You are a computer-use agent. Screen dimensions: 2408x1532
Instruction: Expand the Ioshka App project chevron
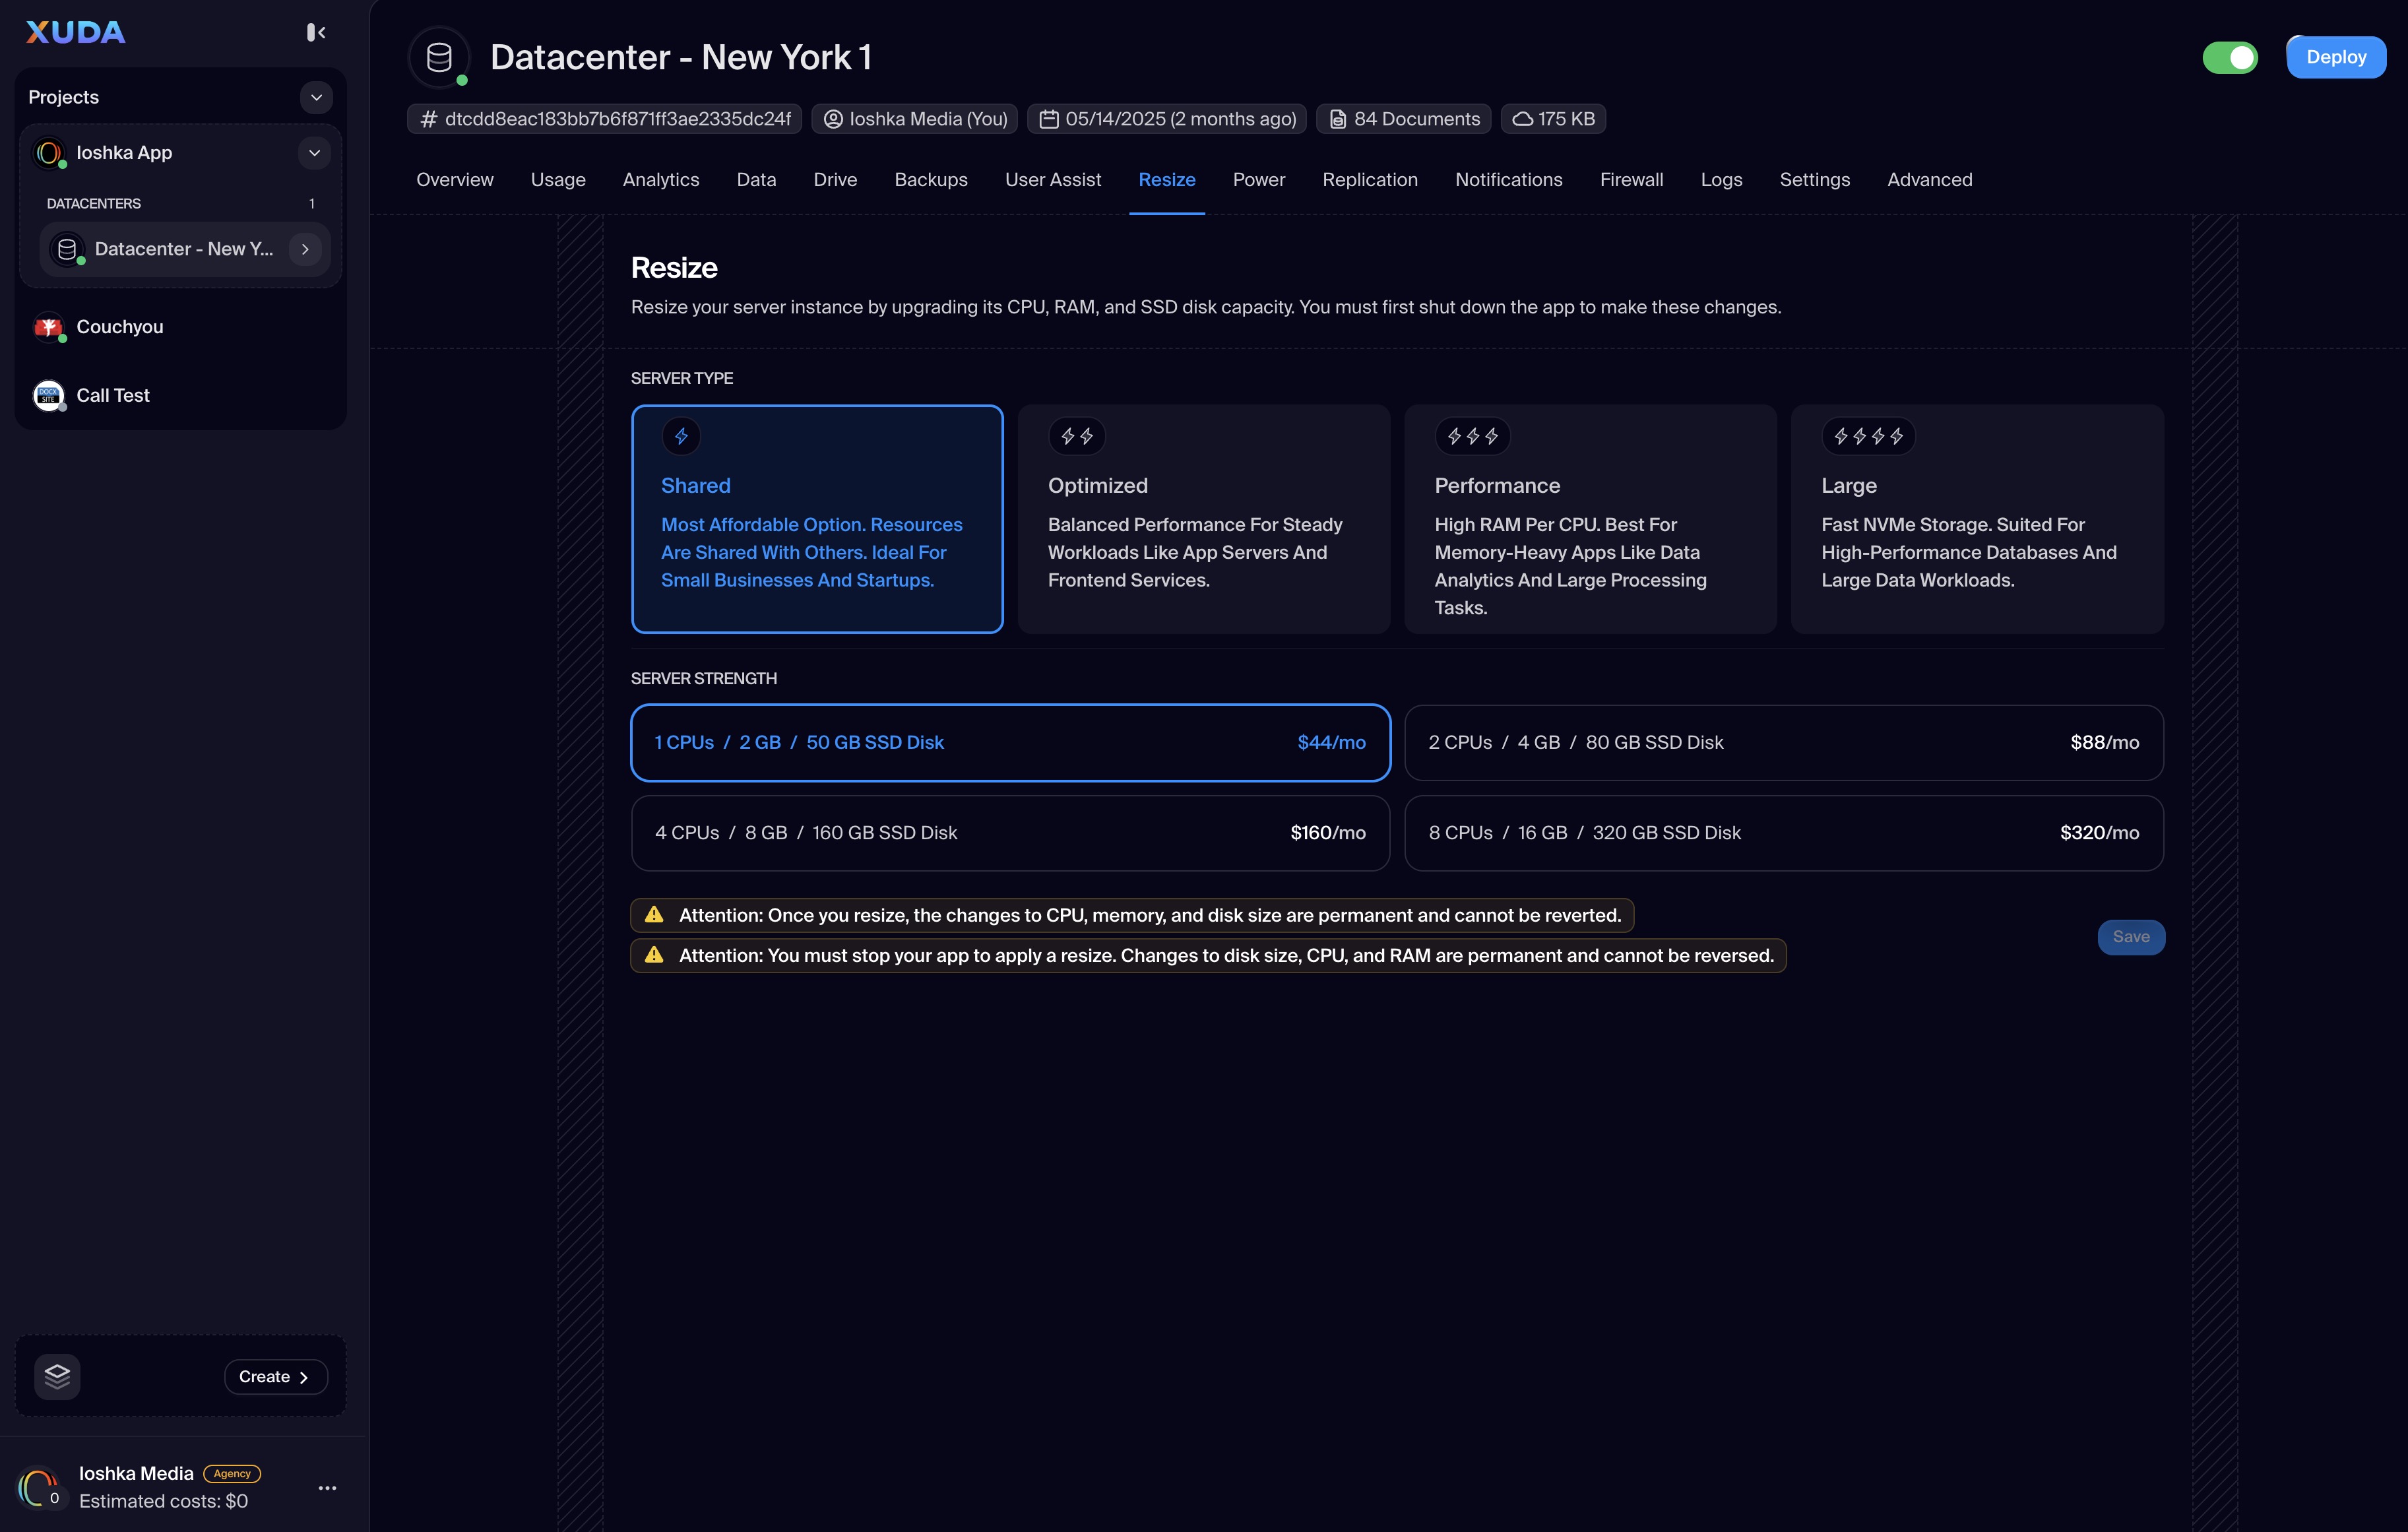(314, 153)
